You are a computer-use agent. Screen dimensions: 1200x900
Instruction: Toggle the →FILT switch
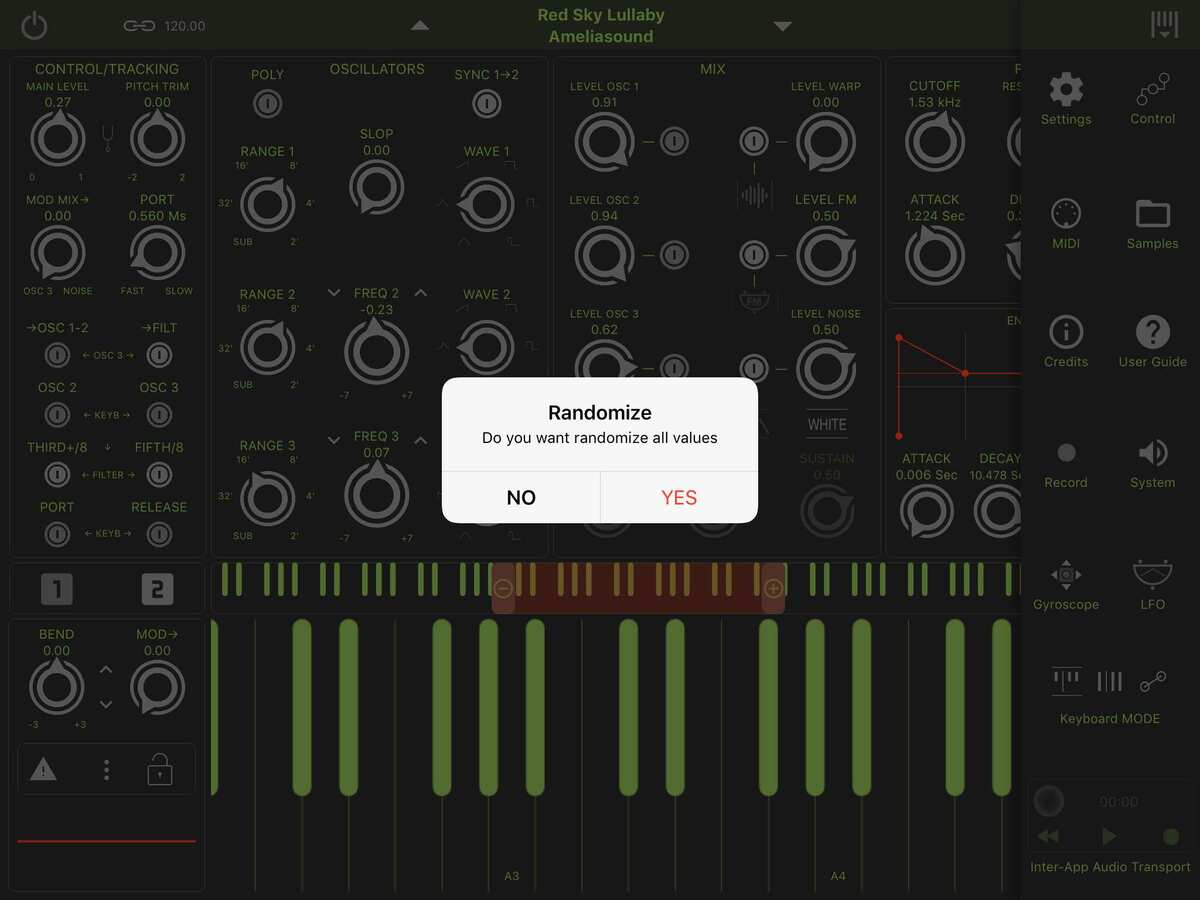(x=159, y=355)
